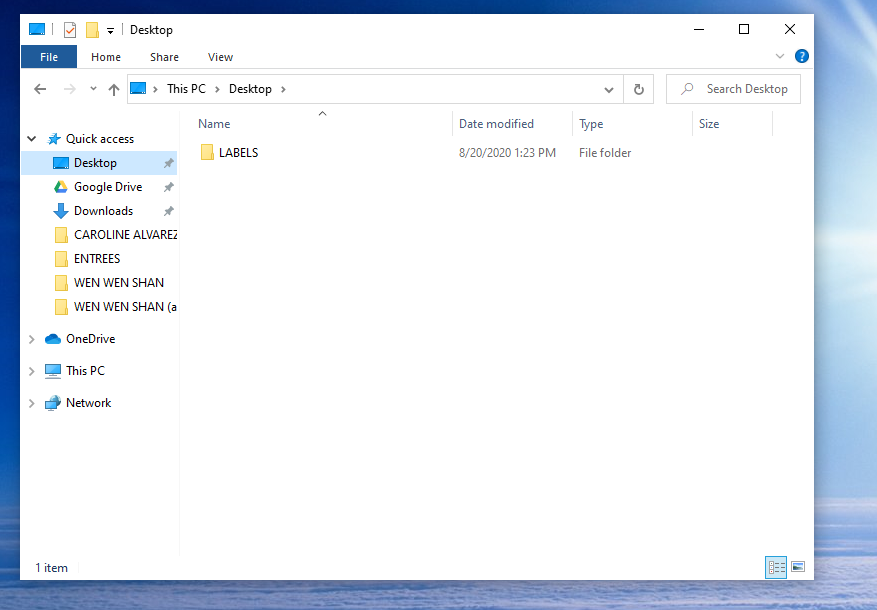Image resolution: width=877 pixels, height=610 pixels.
Task: Open the Customize Quick Access Toolbar dropdown
Action: (x=110, y=31)
